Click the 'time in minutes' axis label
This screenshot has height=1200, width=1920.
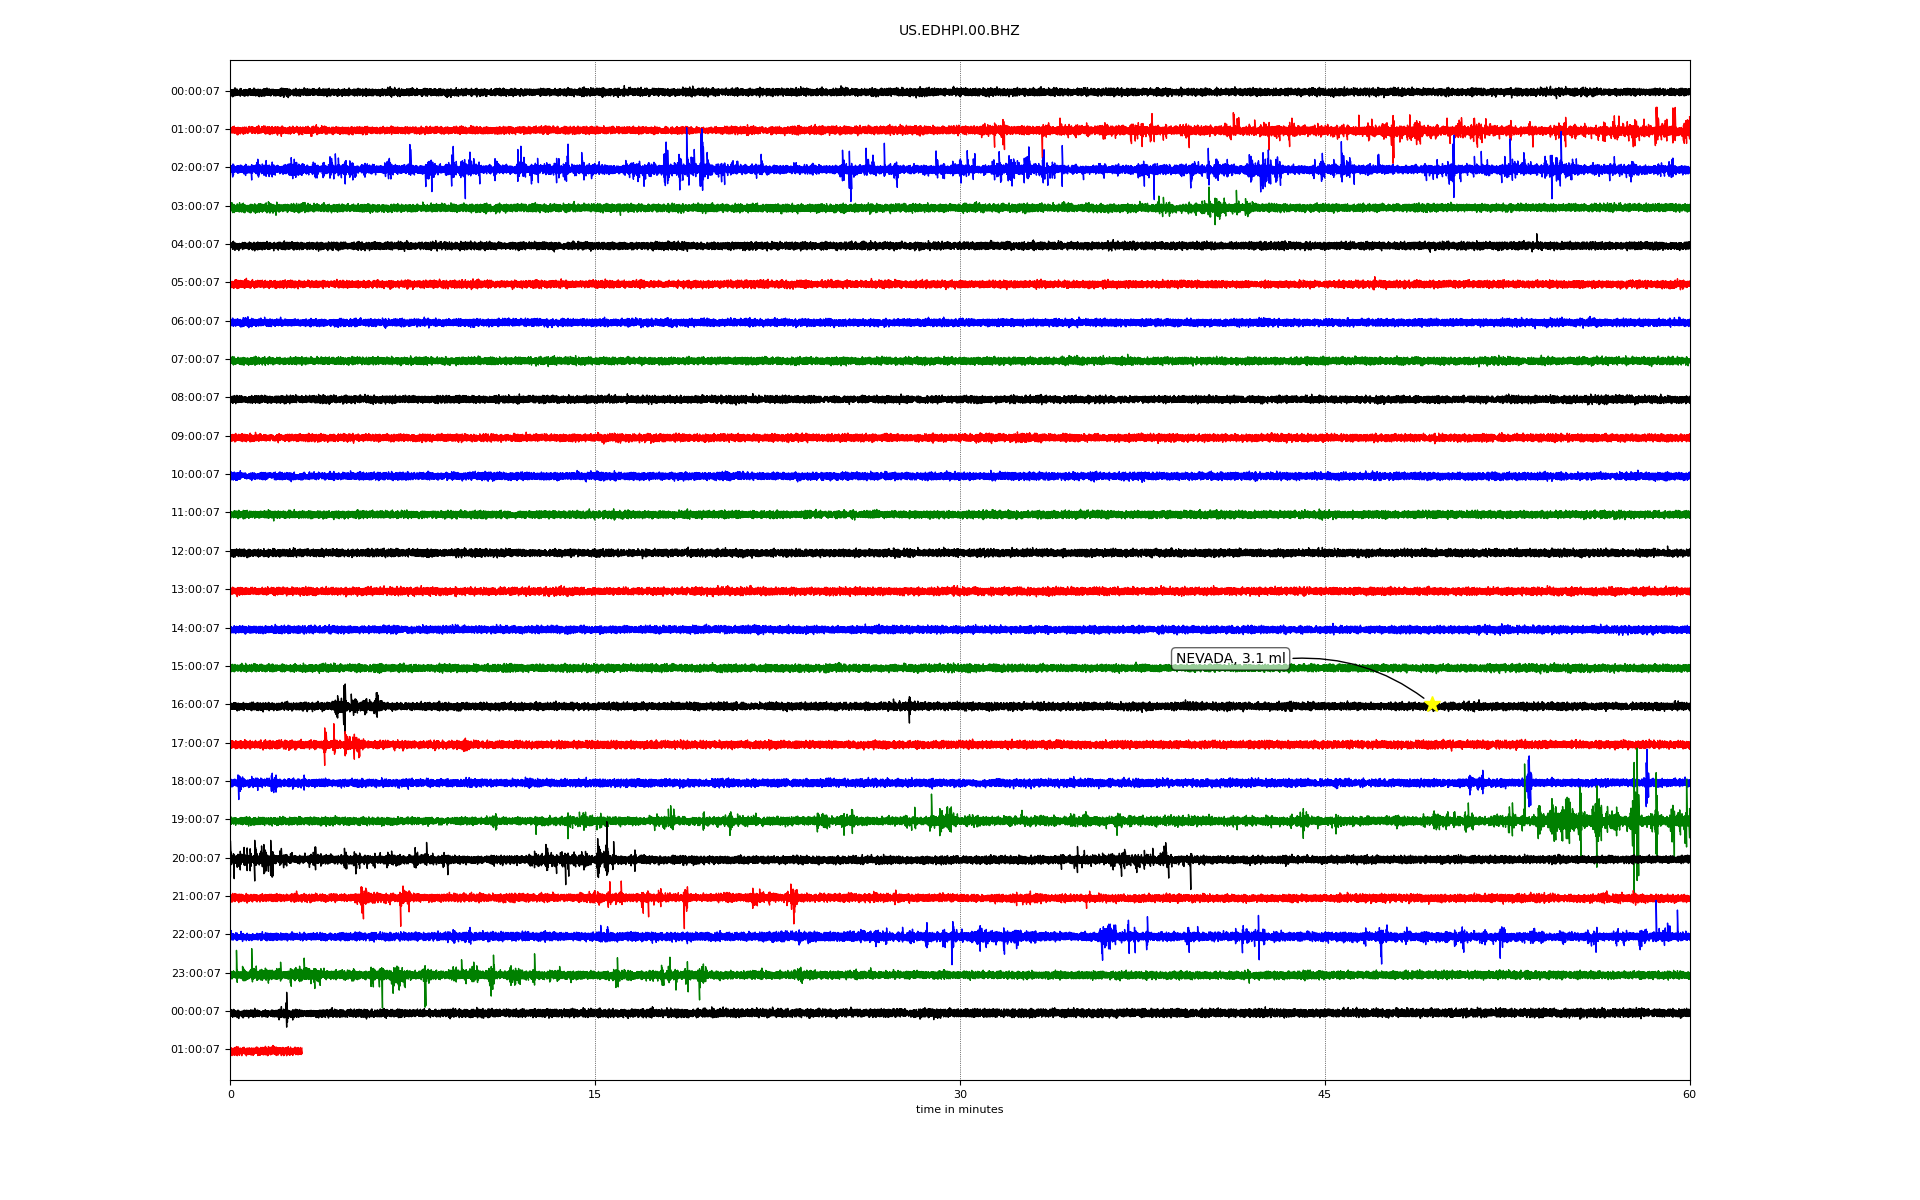pos(959,1110)
